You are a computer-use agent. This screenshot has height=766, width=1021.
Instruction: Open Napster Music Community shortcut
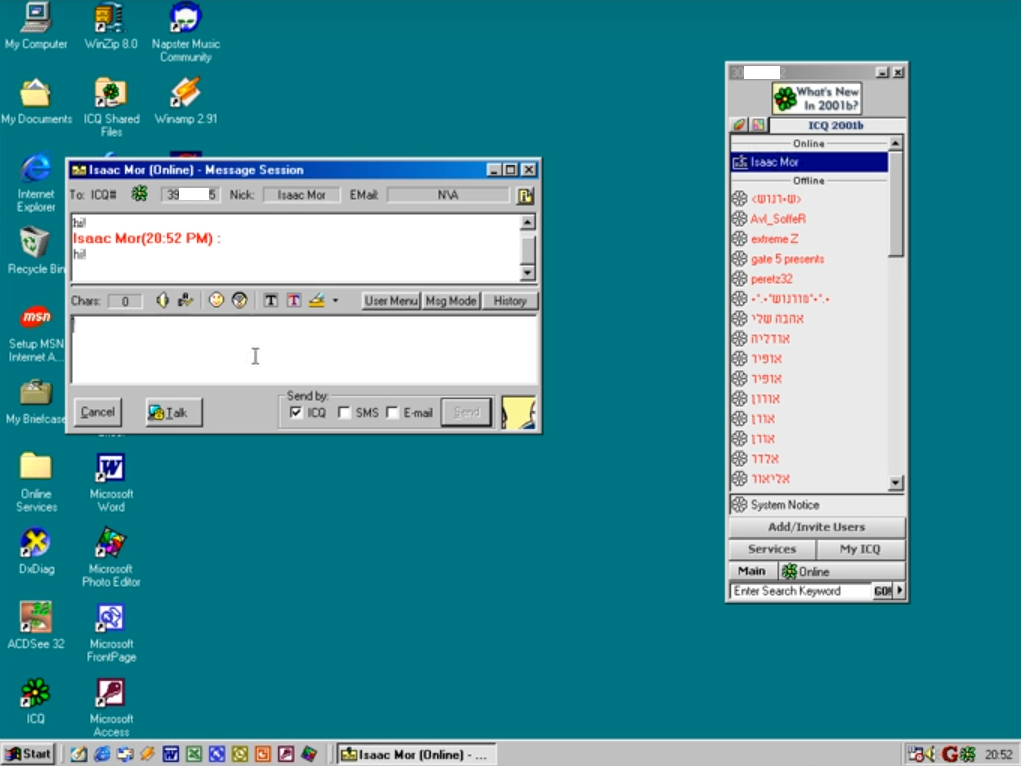pos(186,33)
